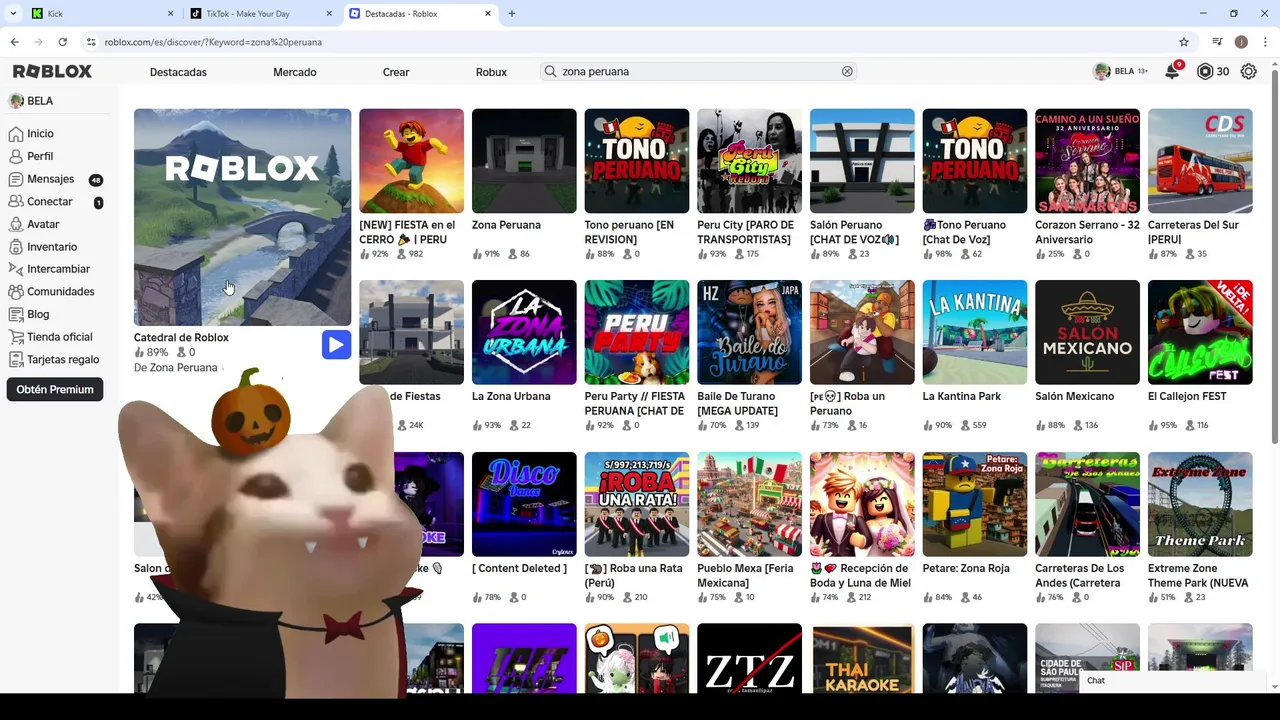The image size is (1280, 720).
Task: Open Salón Mexicano thumbnail
Action: tap(1088, 332)
